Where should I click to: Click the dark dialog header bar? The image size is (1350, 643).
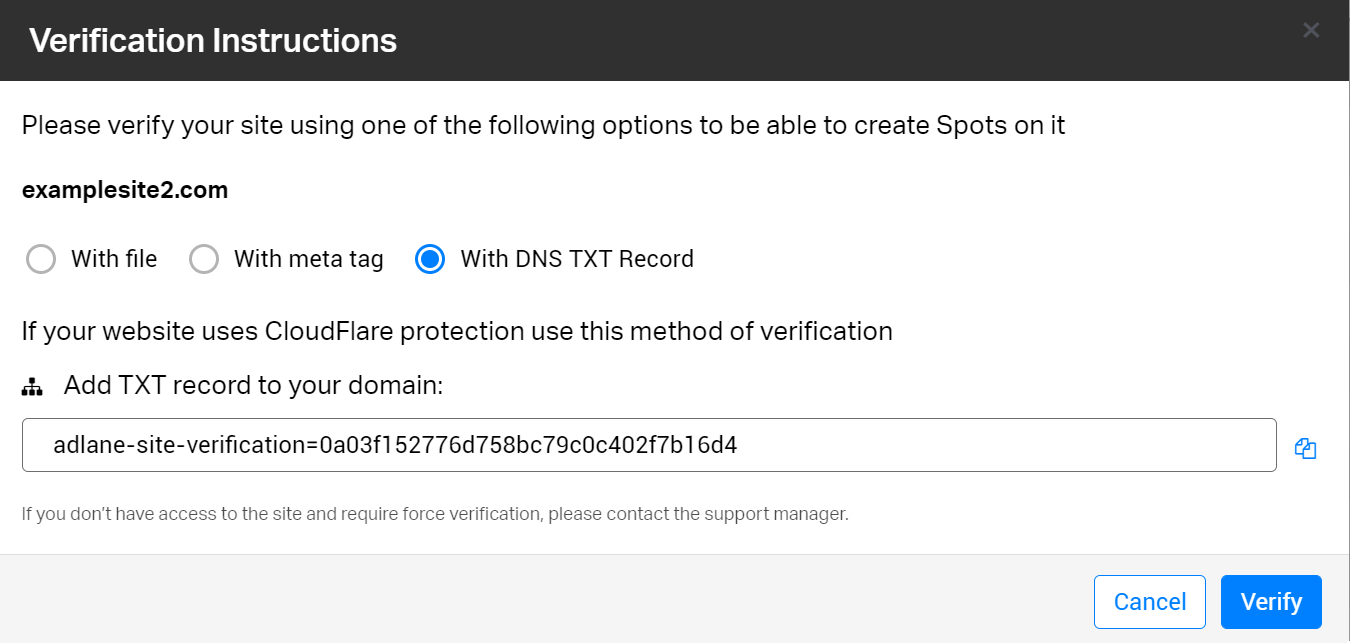800,40
